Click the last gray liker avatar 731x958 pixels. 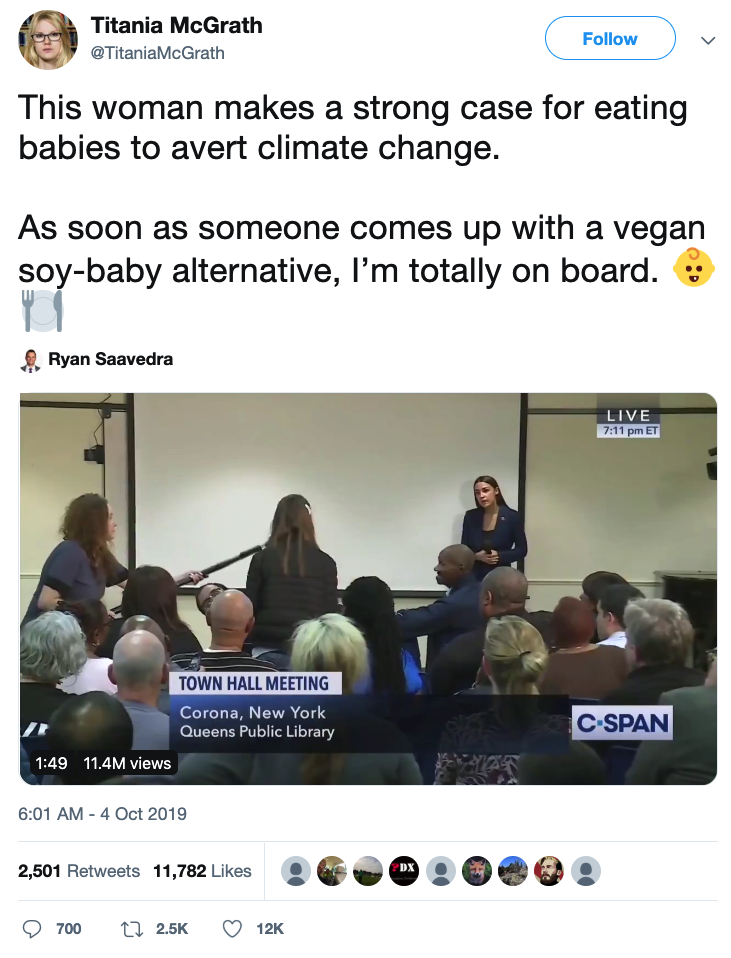(585, 871)
